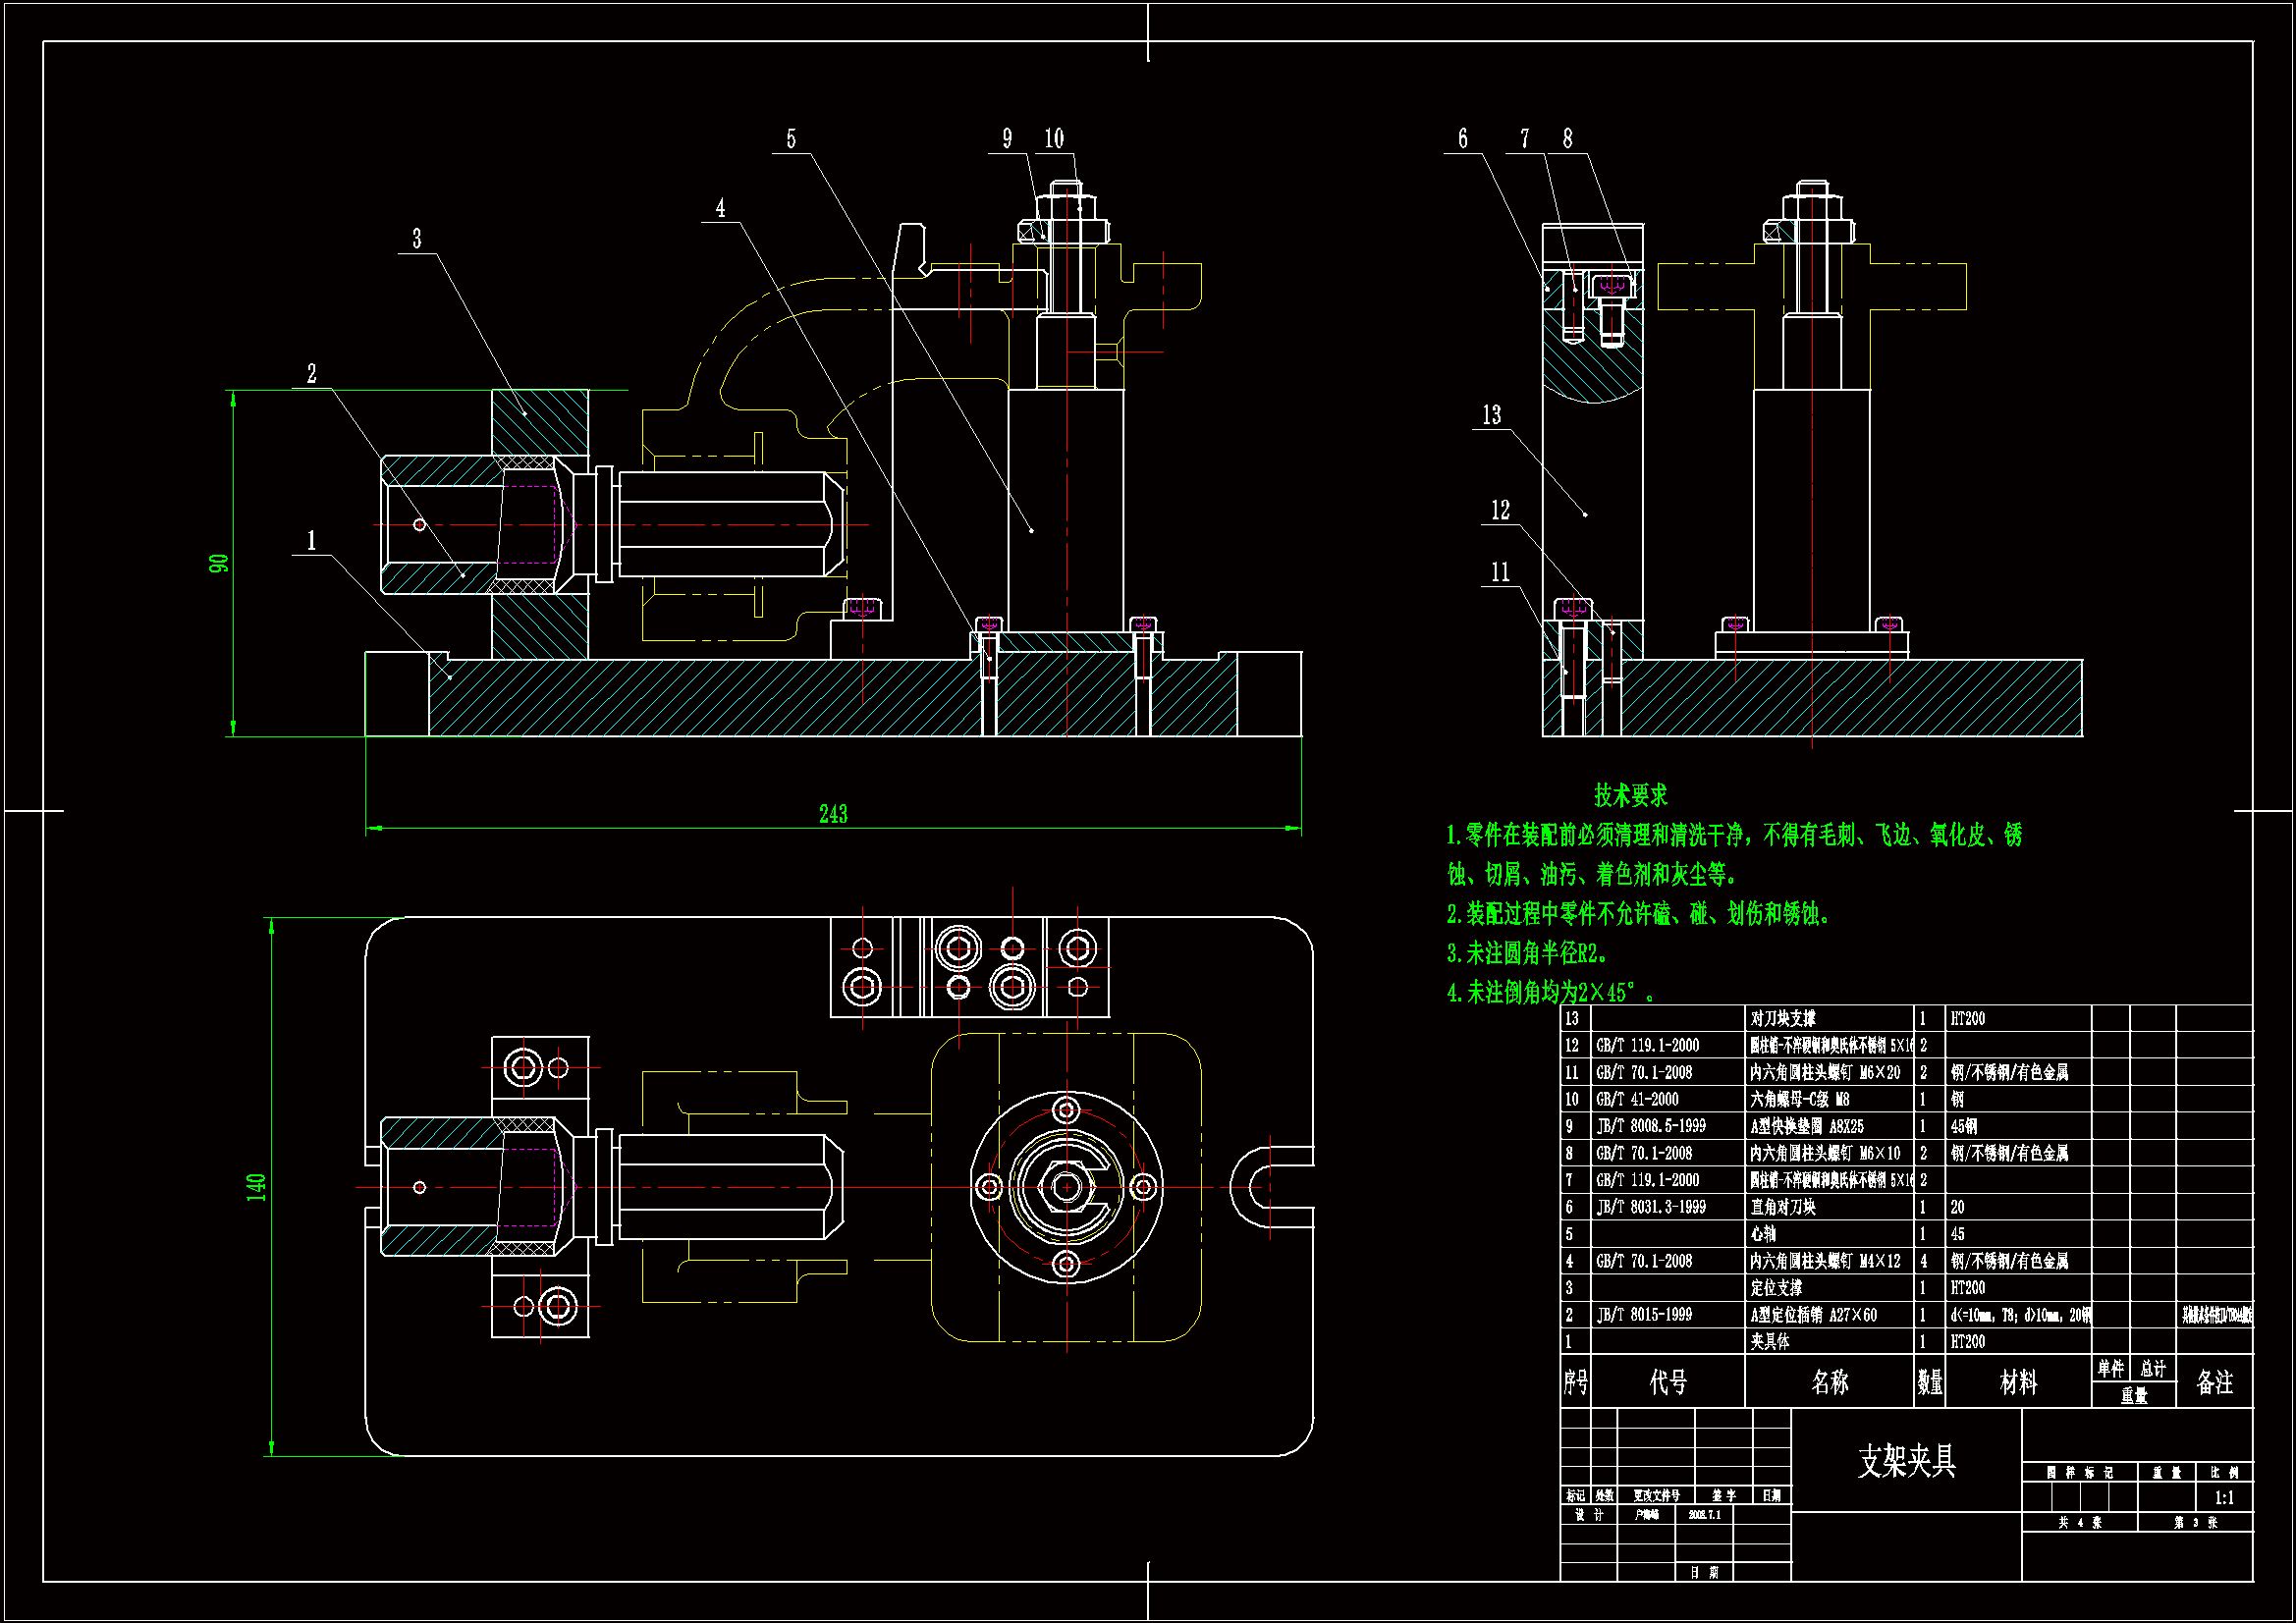Click the 140 width dimension in plan view
Image resolution: width=2296 pixels, height=1623 pixels.
click(256, 1187)
